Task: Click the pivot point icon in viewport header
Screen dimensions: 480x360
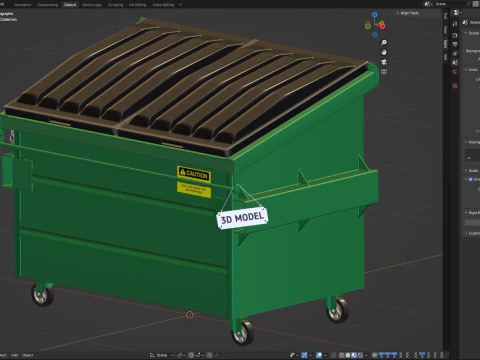Action: [x=180, y=355]
